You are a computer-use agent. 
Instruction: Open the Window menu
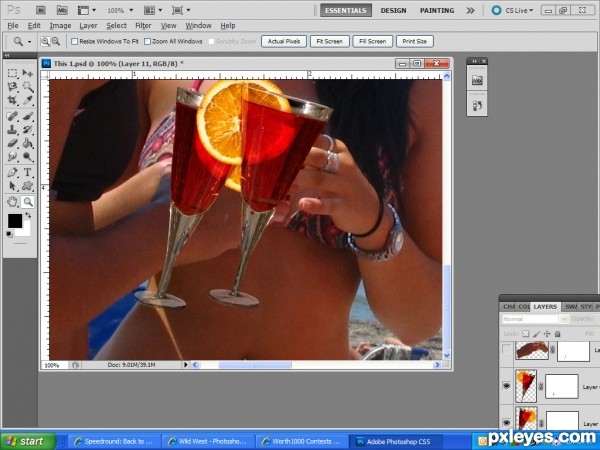(x=198, y=26)
